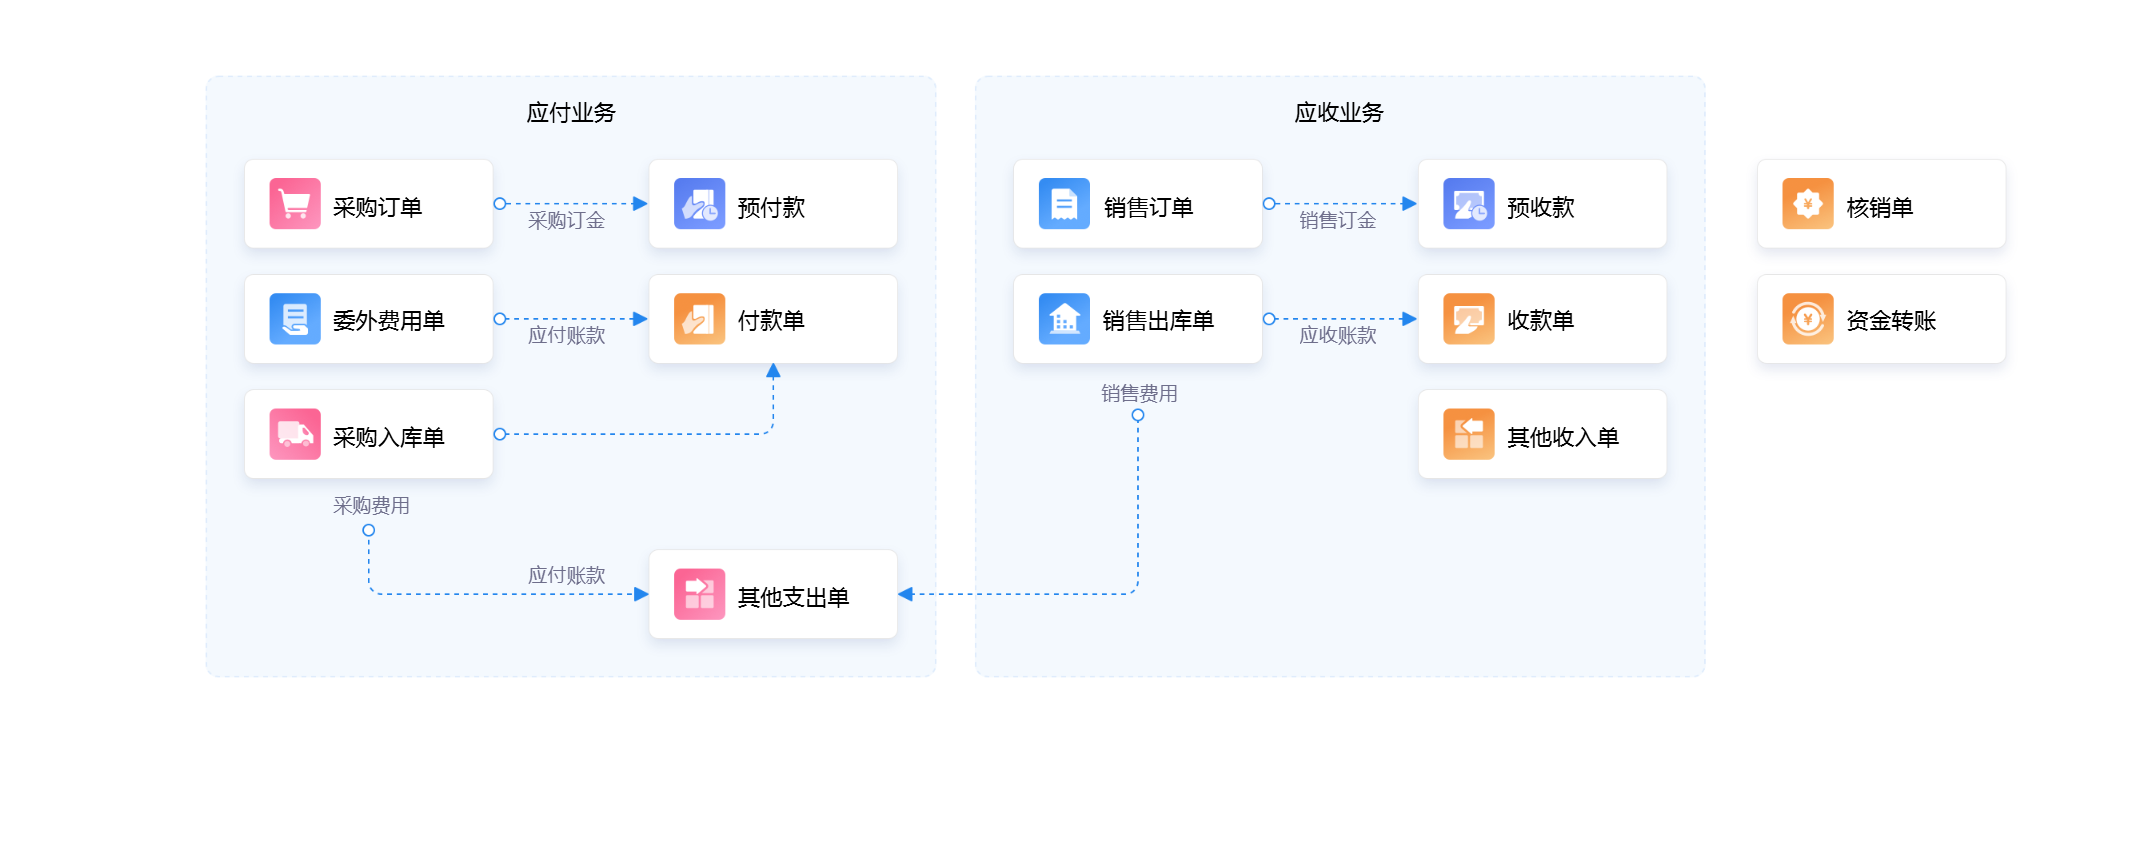
Task: Click the 采购入库单 truck icon
Action: coord(295,434)
